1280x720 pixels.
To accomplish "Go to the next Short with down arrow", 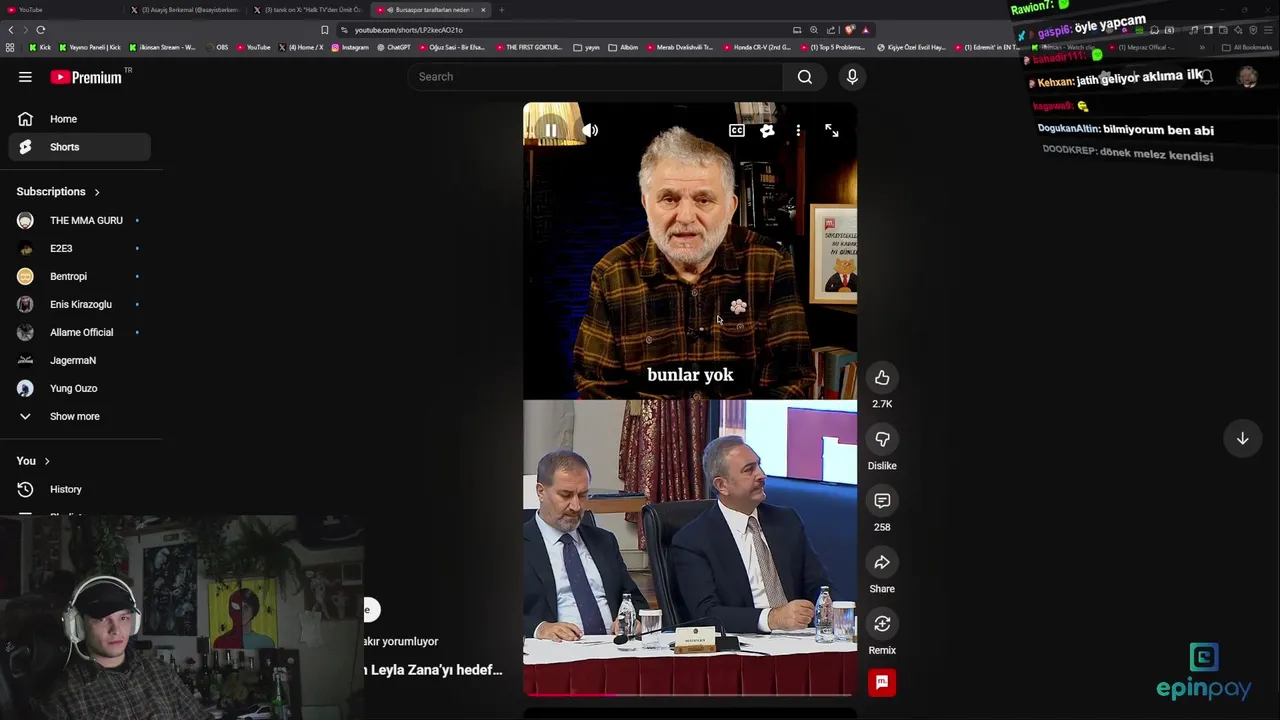I will click(x=1242, y=439).
